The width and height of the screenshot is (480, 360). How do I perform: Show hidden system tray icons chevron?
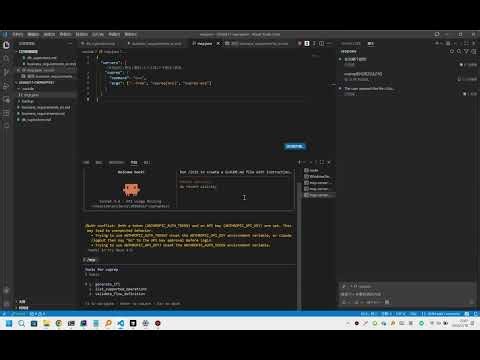pyautogui.click(x=348, y=323)
